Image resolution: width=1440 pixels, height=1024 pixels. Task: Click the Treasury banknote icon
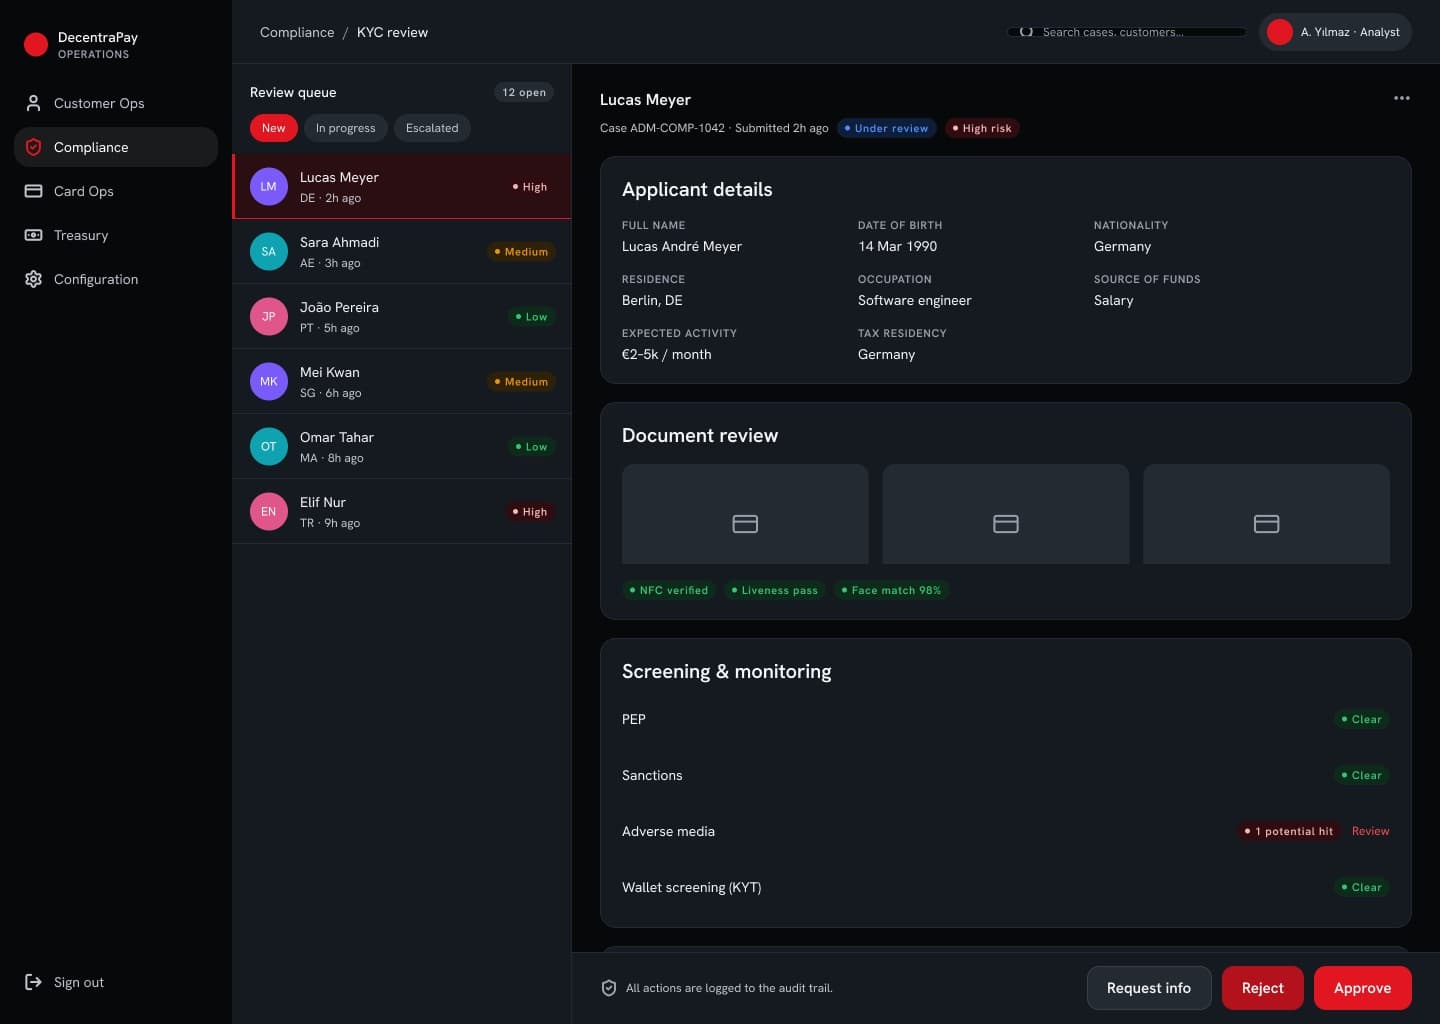(x=33, y=235)
